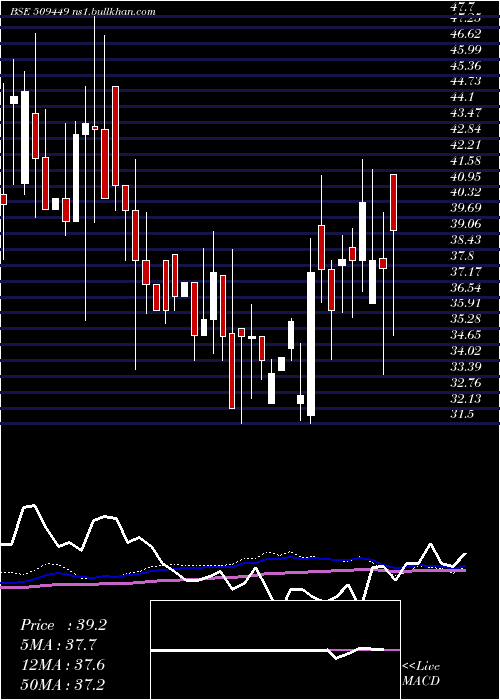Screen dimensions: 500x700
Task: Click the Price : 39.2 readout
Action: point(64,625)
